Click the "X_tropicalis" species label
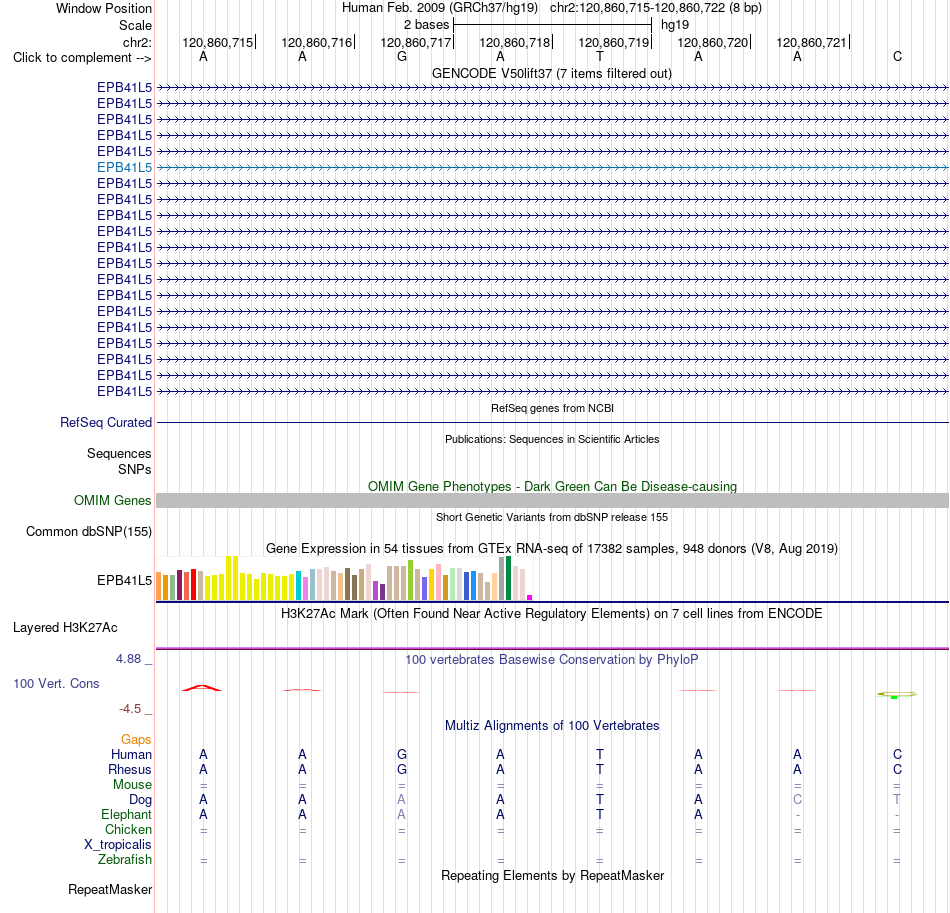The image size is (950, 913). point(118,845)
